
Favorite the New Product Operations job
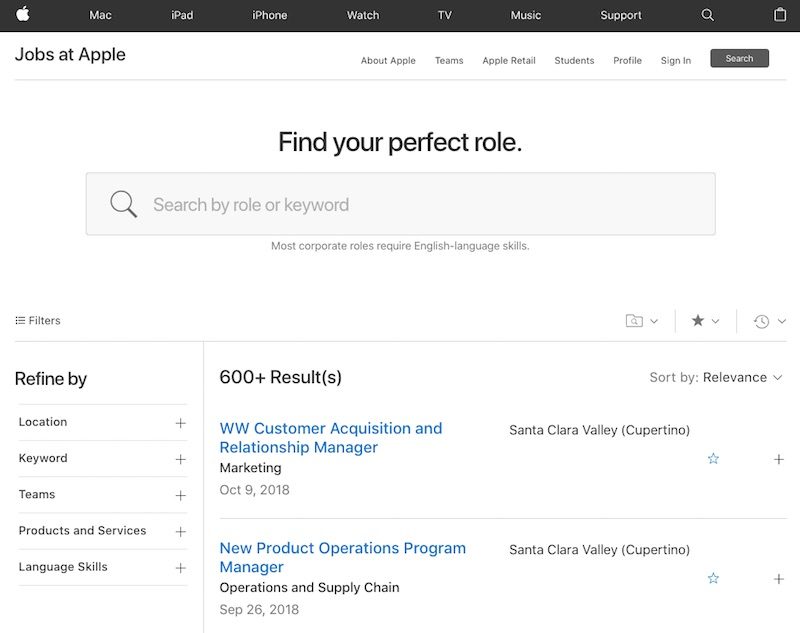click(x=713, y=579)
